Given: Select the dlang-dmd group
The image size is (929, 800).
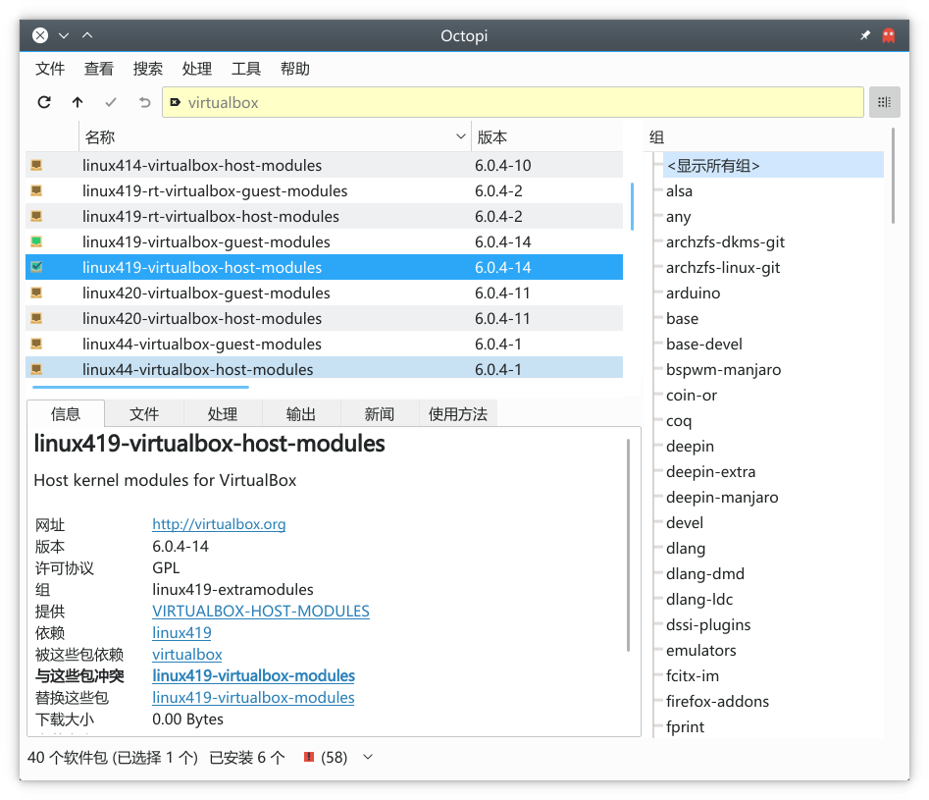Looking at the screenshot, I should tap(705, 573).
